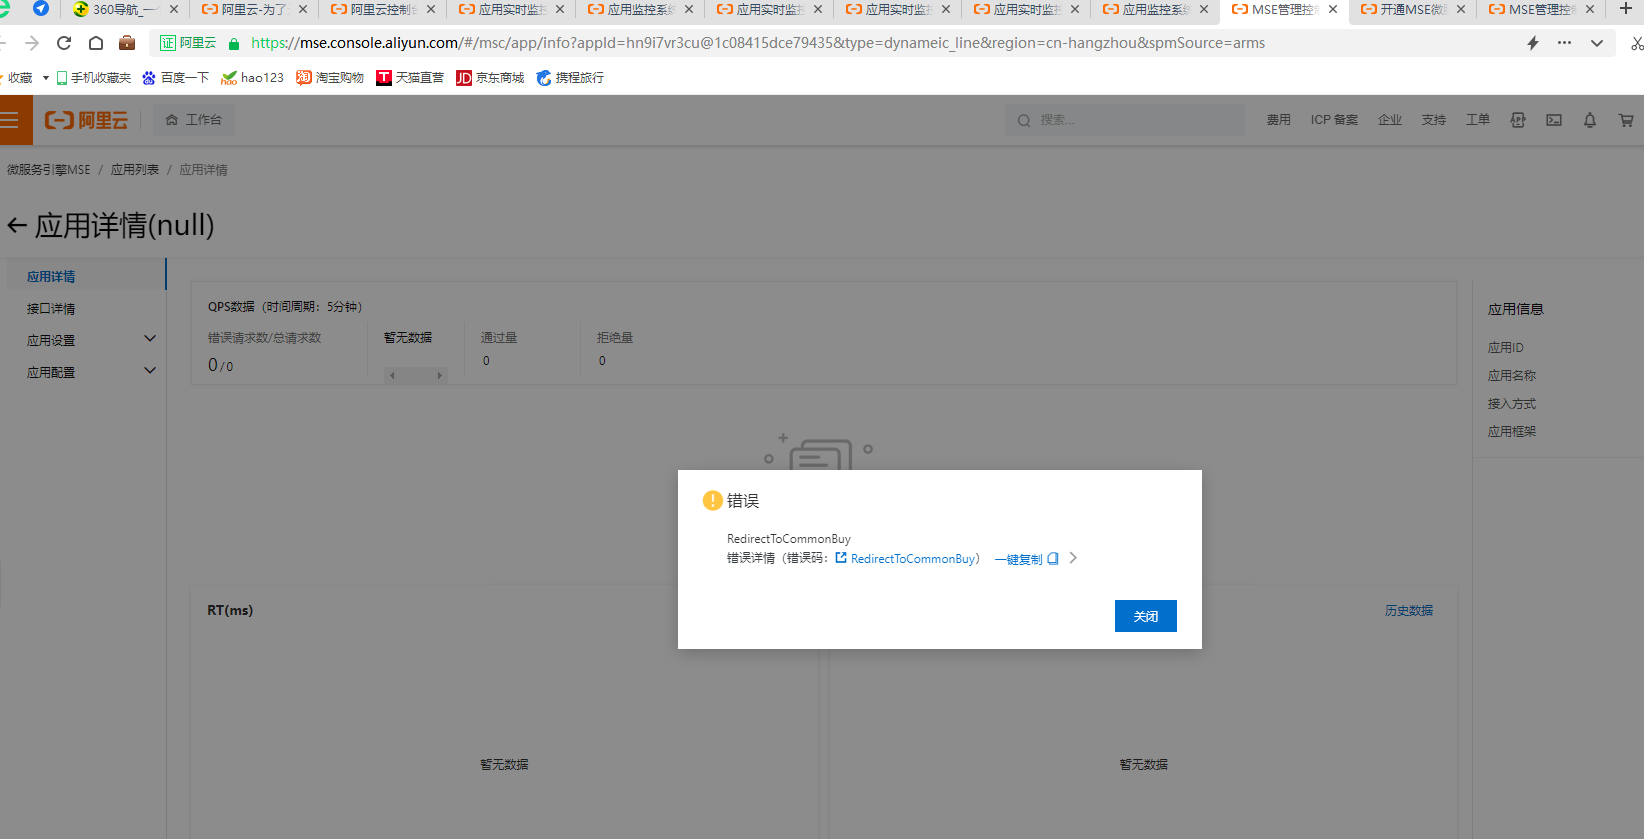
Task: Open the 工作台 workbench button
Action: (194, 120)
